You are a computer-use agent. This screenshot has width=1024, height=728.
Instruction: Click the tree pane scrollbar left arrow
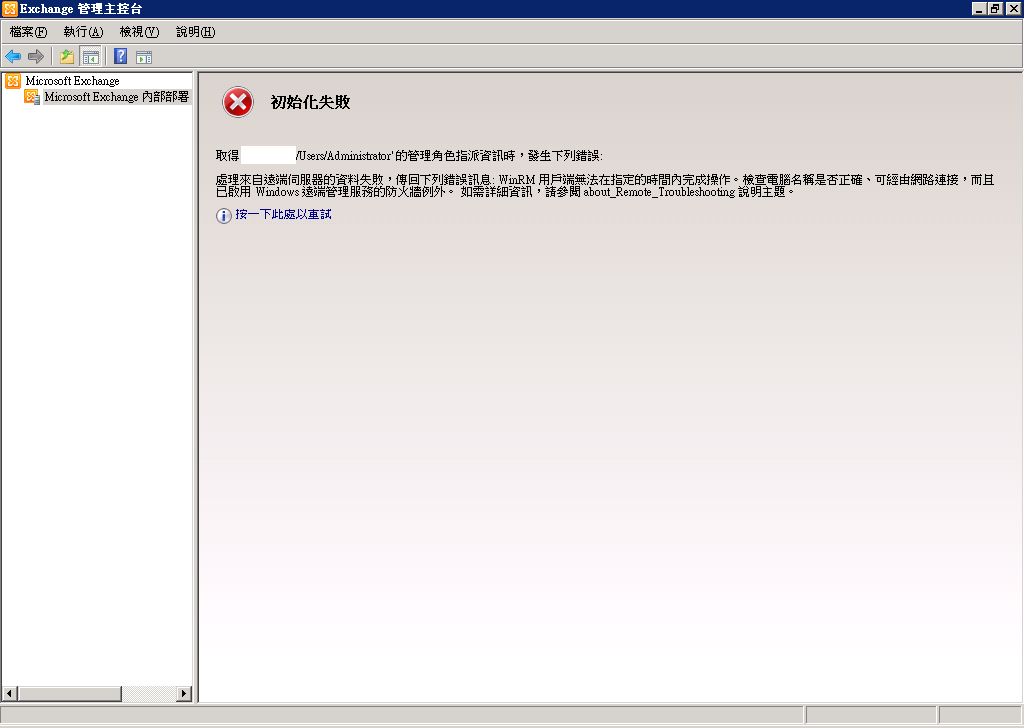pos(9,693)
